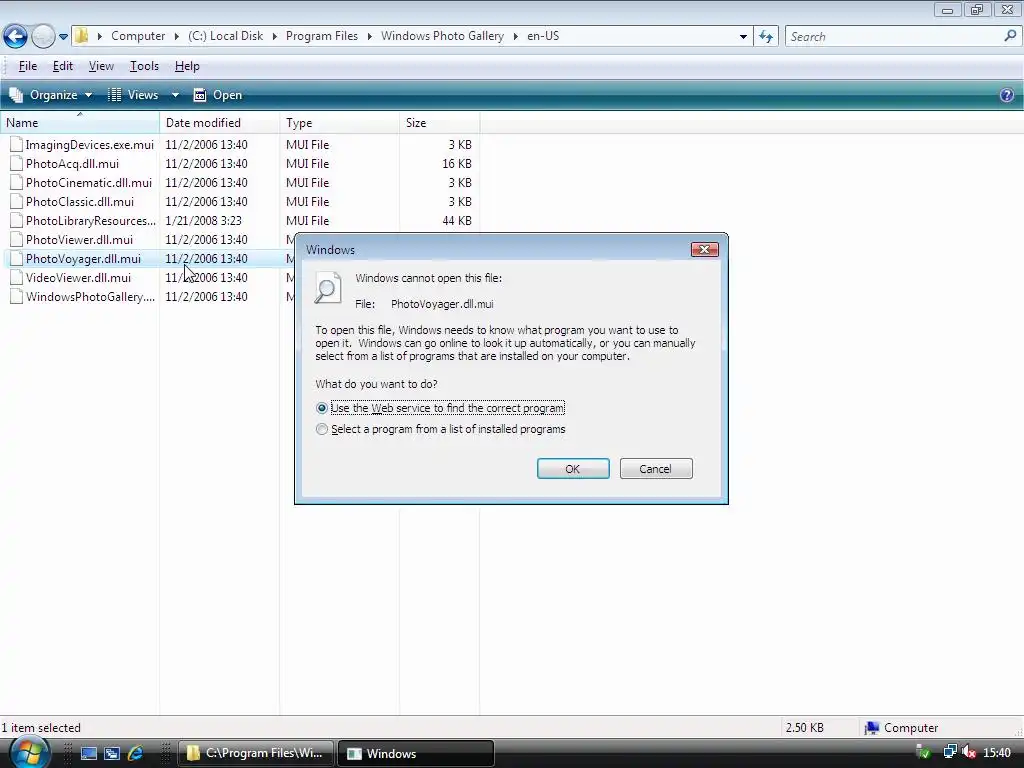Switch to C:\Program Files taskbar button
The width and height of the screenshot is (1024, 768).
(256, 753)
